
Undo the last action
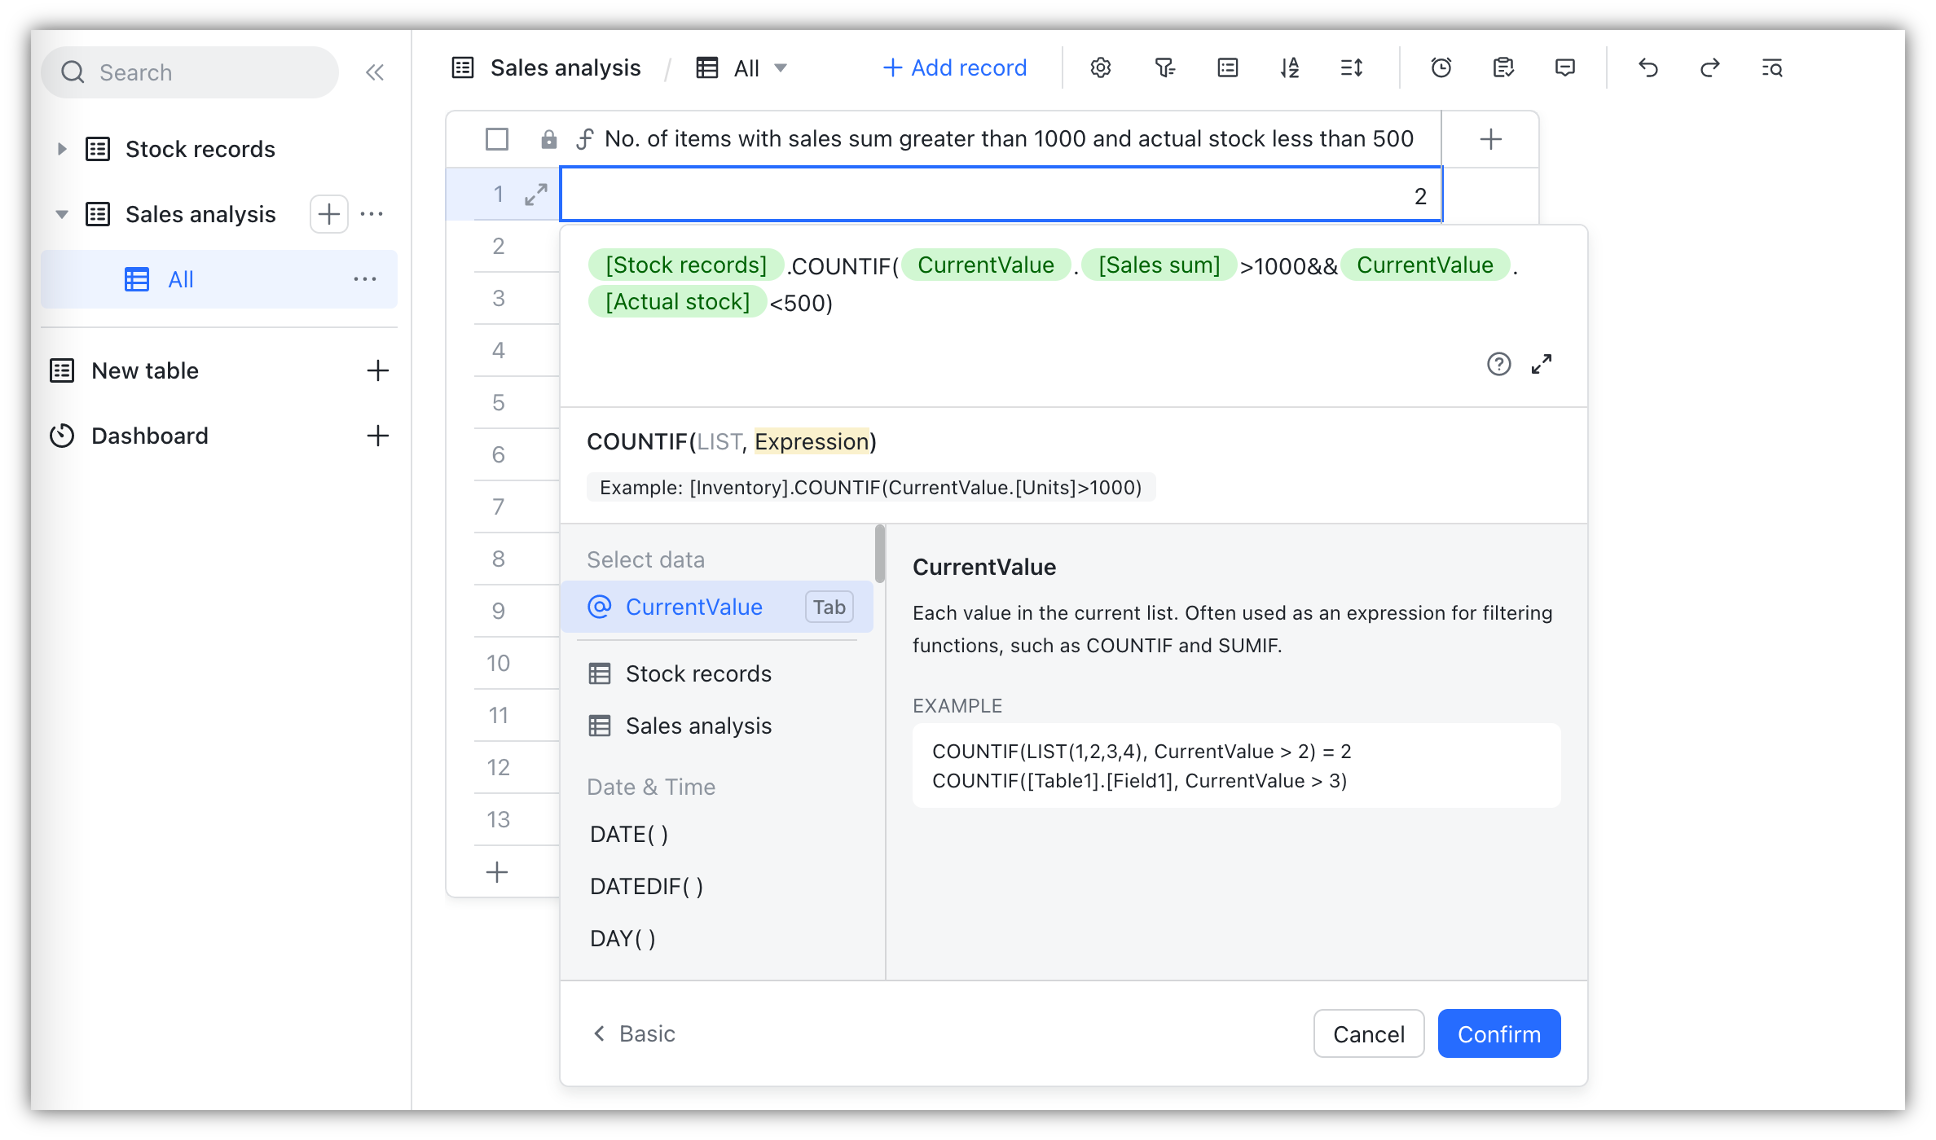click(x=1648, y=68)
